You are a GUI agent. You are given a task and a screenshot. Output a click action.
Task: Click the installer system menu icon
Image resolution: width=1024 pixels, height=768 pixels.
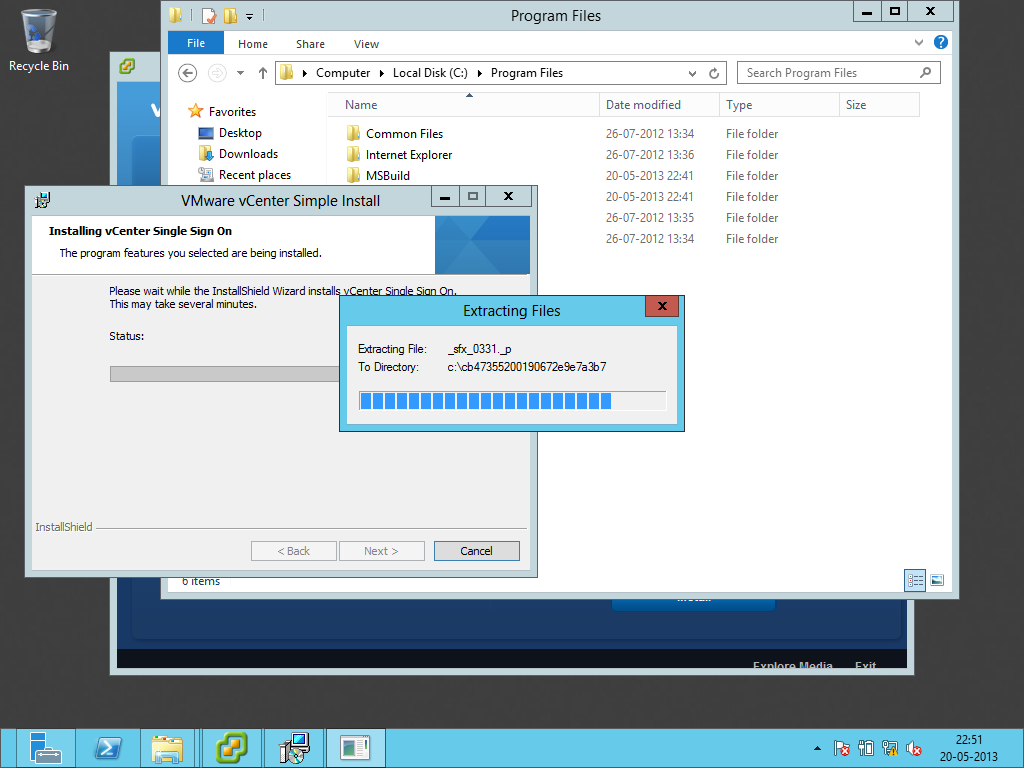42,200
